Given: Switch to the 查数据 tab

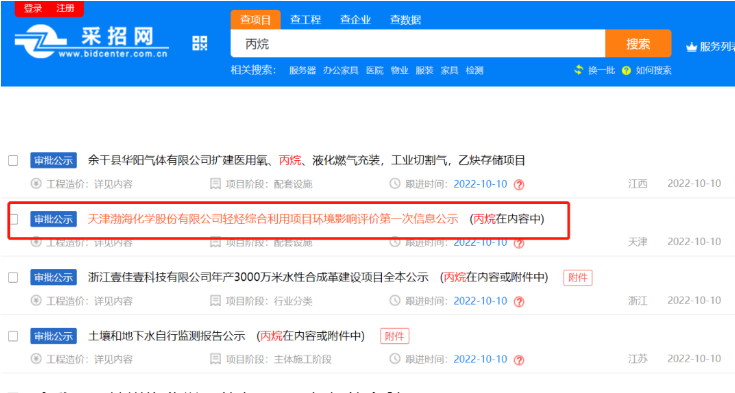Looking at the screenshot, I should point(405,20).
